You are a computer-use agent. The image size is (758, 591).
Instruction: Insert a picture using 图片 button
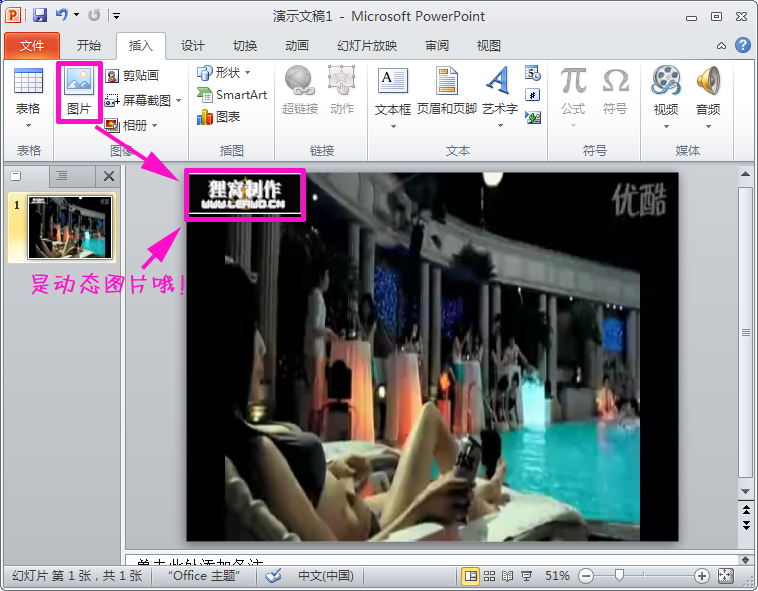point(79,92)
